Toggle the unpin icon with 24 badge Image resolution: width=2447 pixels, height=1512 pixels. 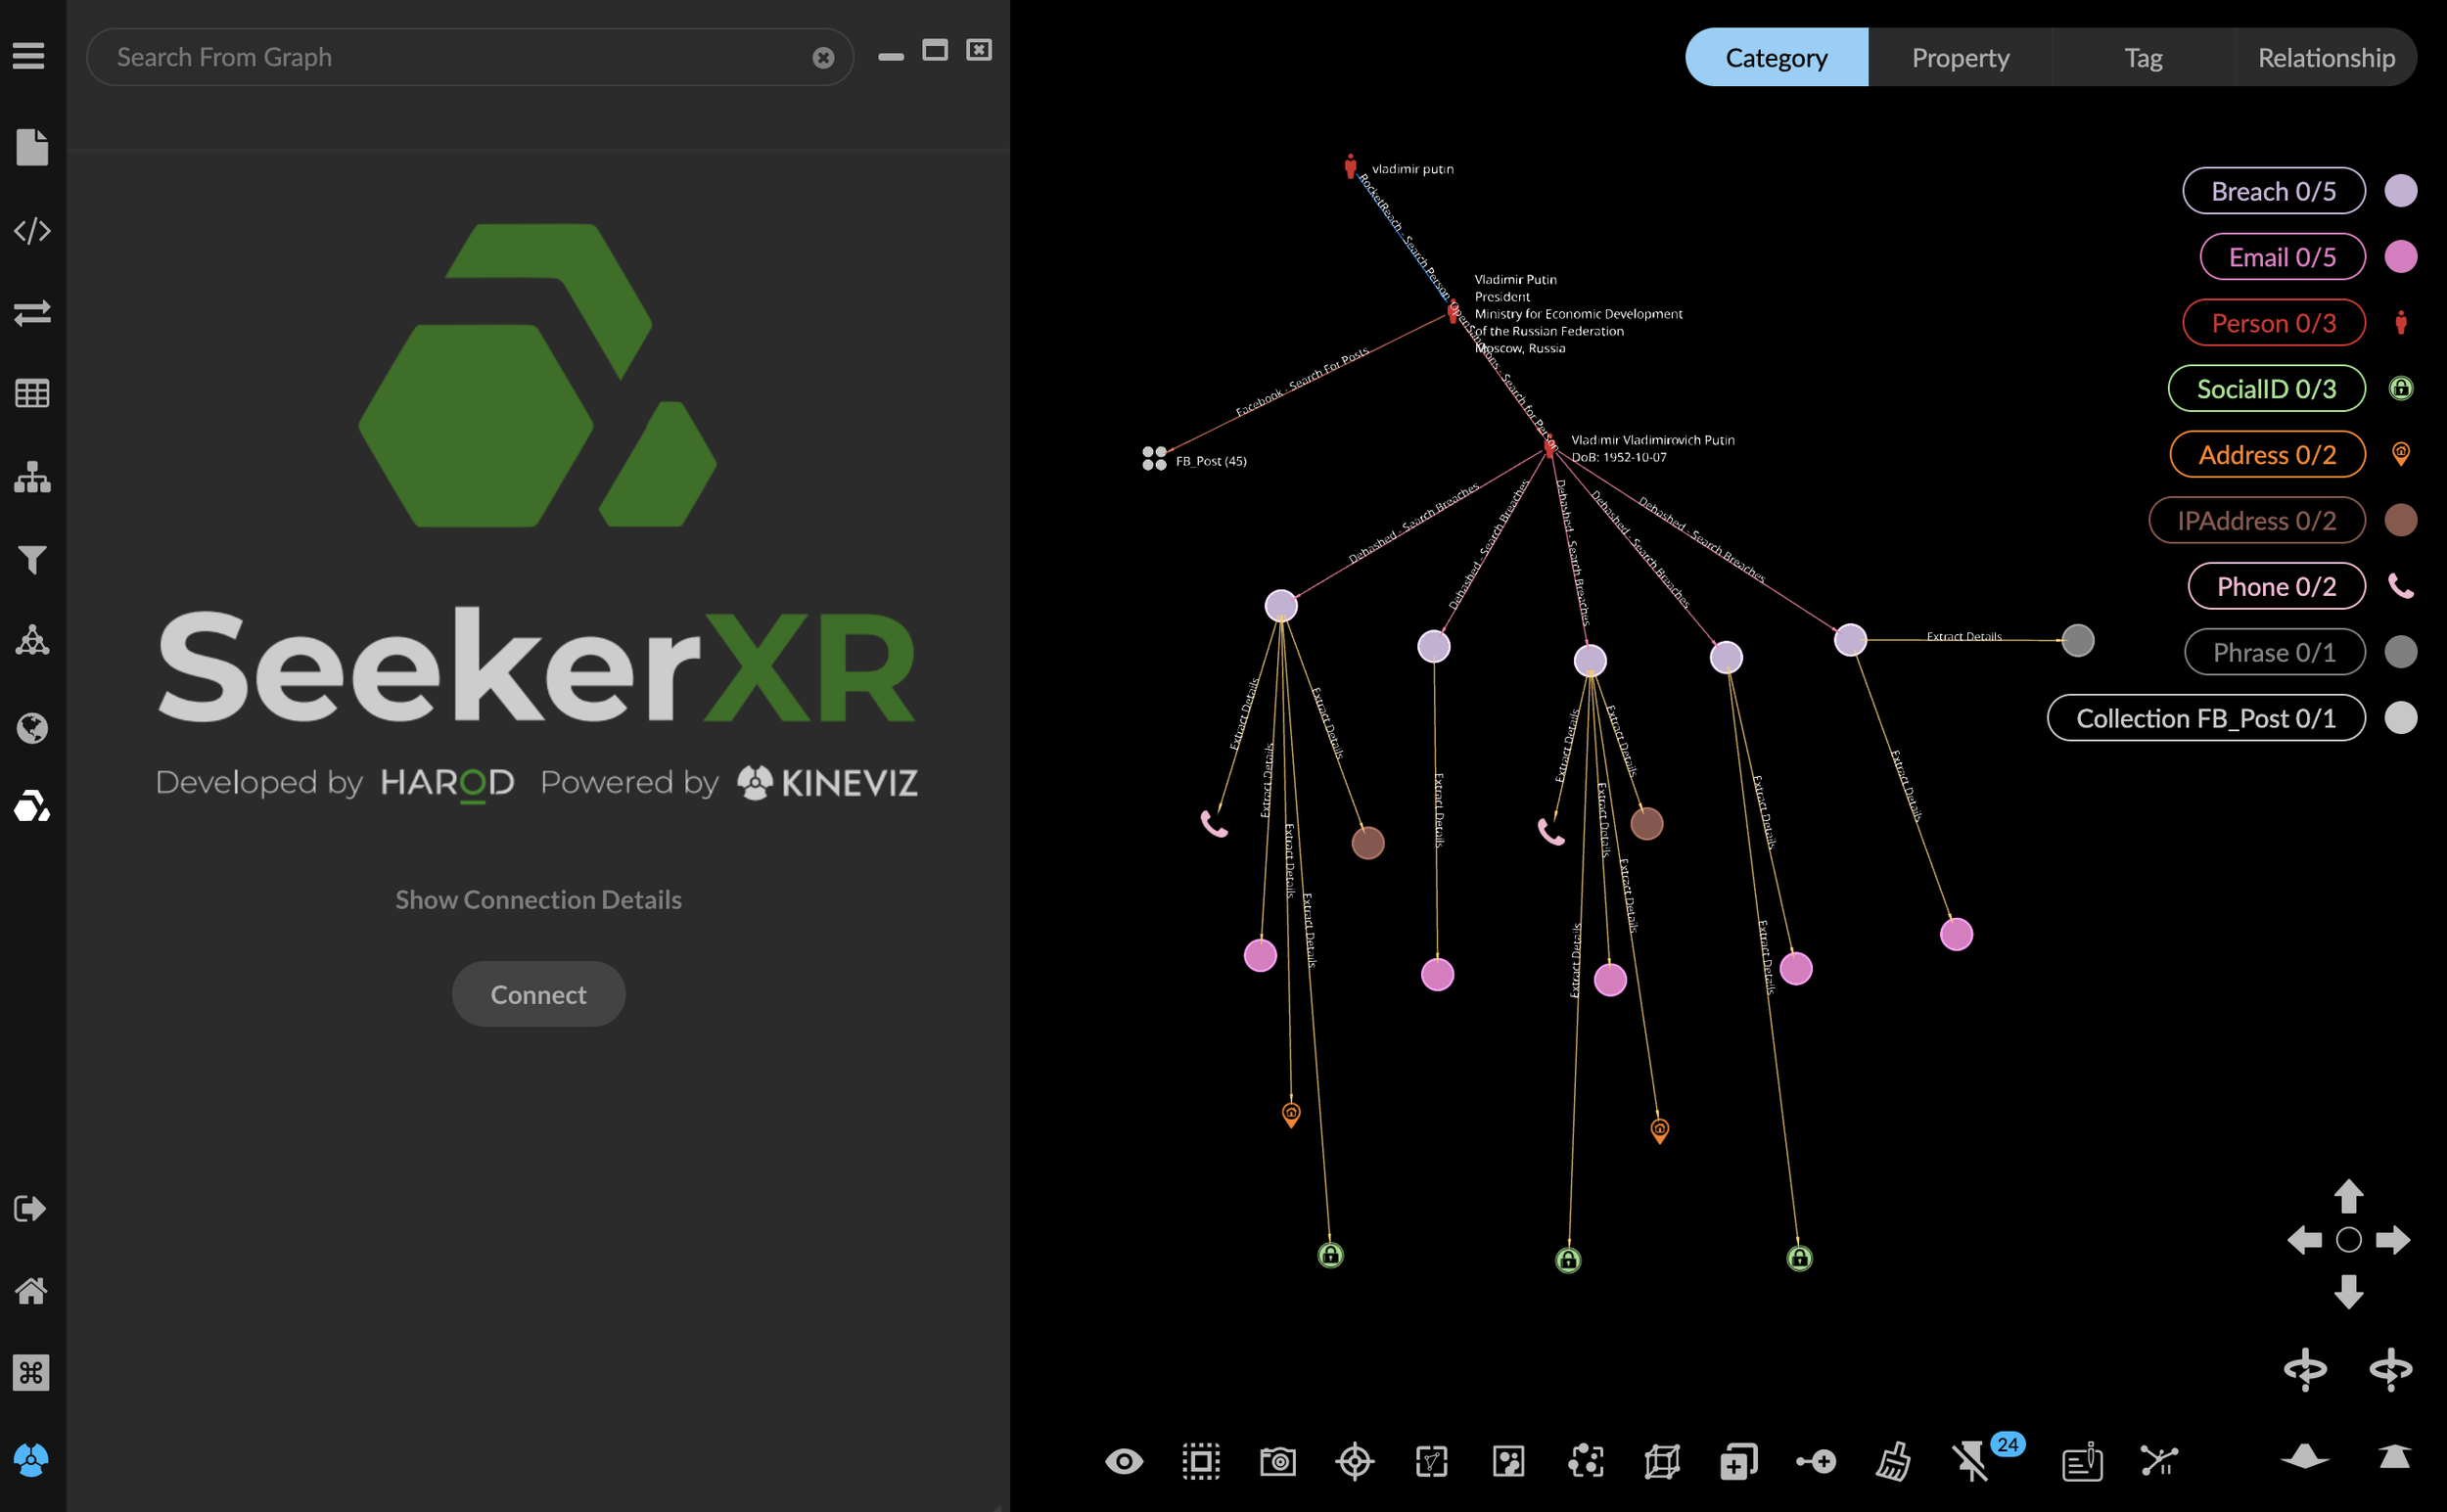click(x=1972, y=1462)
